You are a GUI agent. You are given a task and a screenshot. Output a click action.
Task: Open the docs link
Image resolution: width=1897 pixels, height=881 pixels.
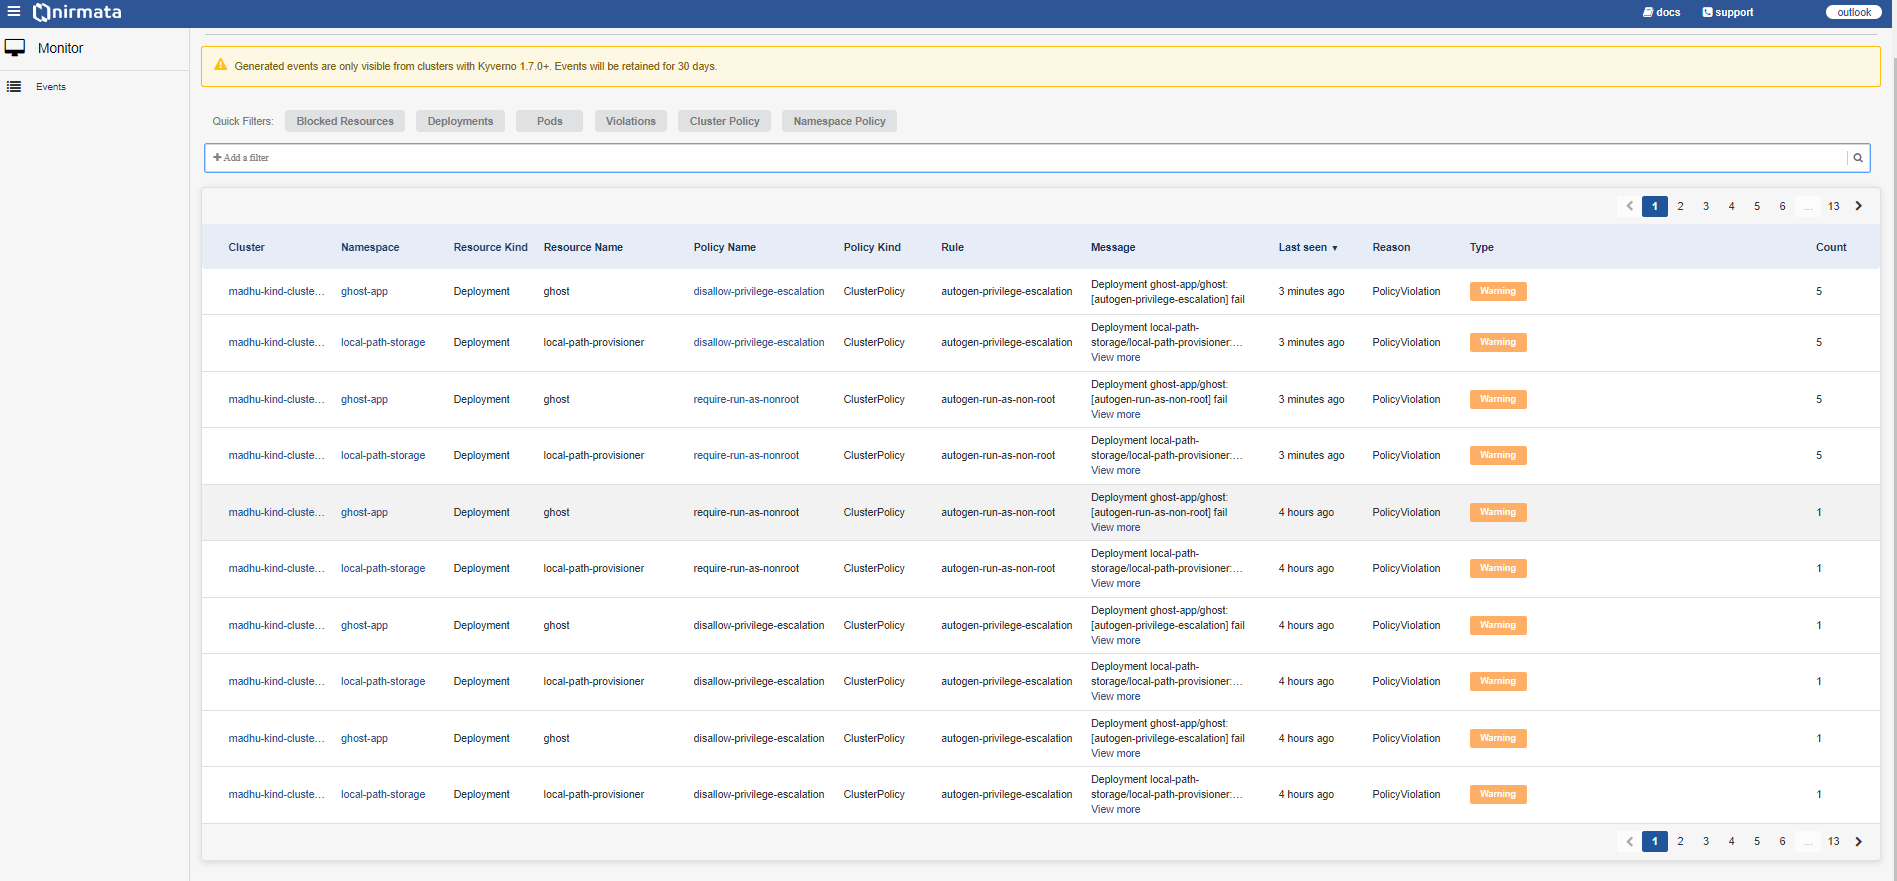click(x=1661, y=12)
